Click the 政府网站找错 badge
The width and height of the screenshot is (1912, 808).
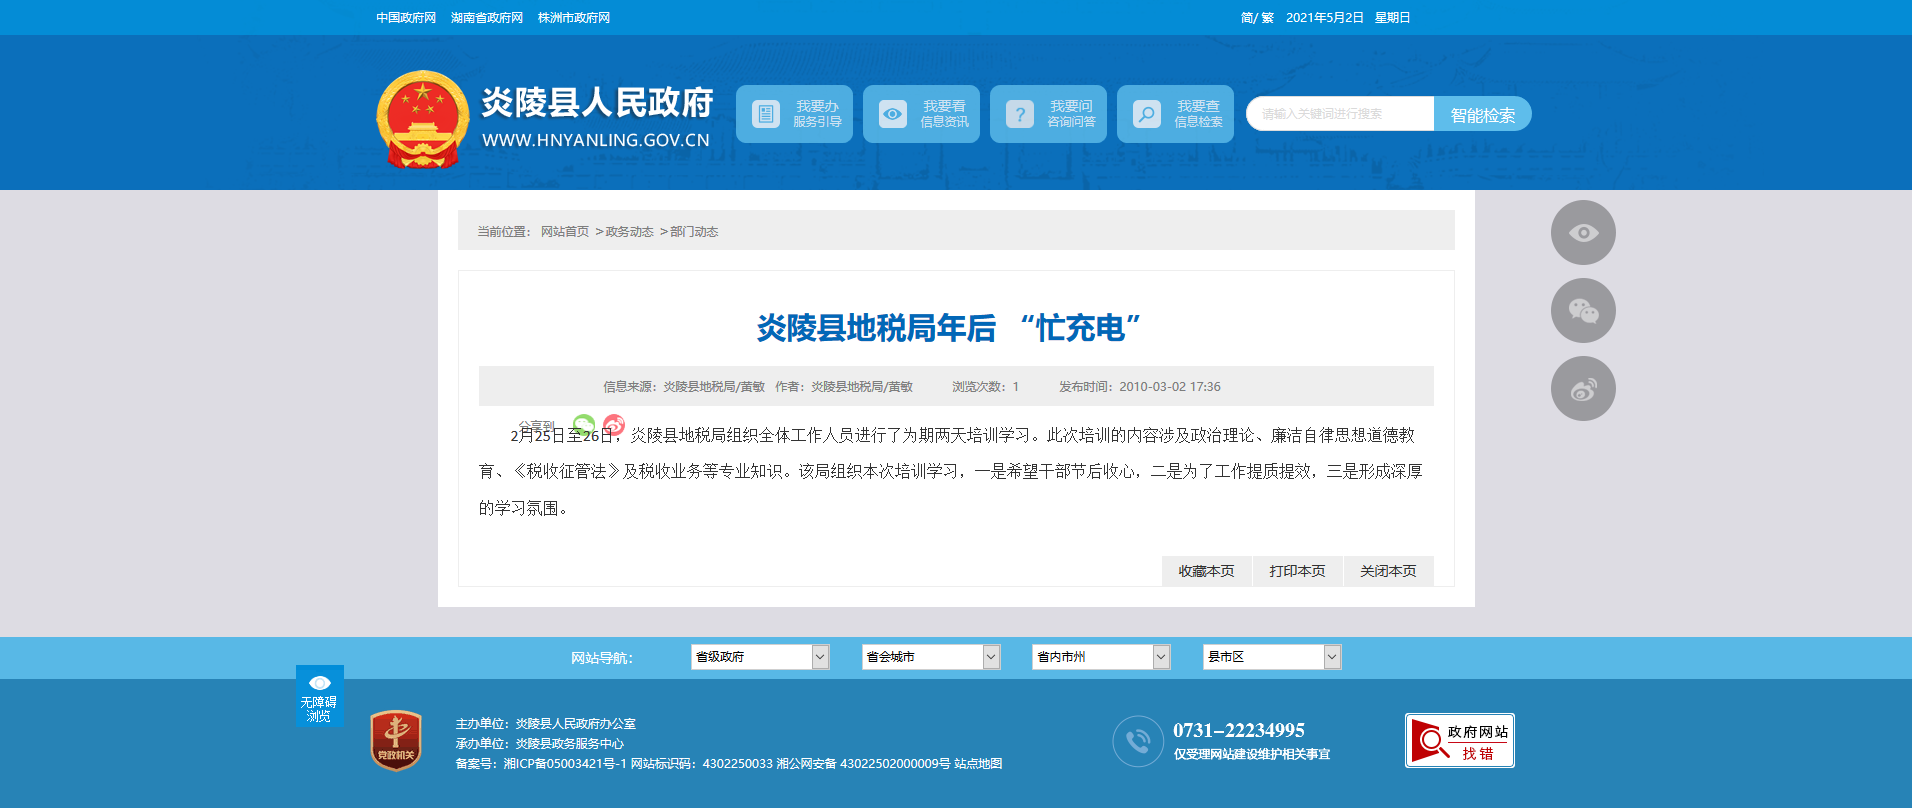point(1459,741)
